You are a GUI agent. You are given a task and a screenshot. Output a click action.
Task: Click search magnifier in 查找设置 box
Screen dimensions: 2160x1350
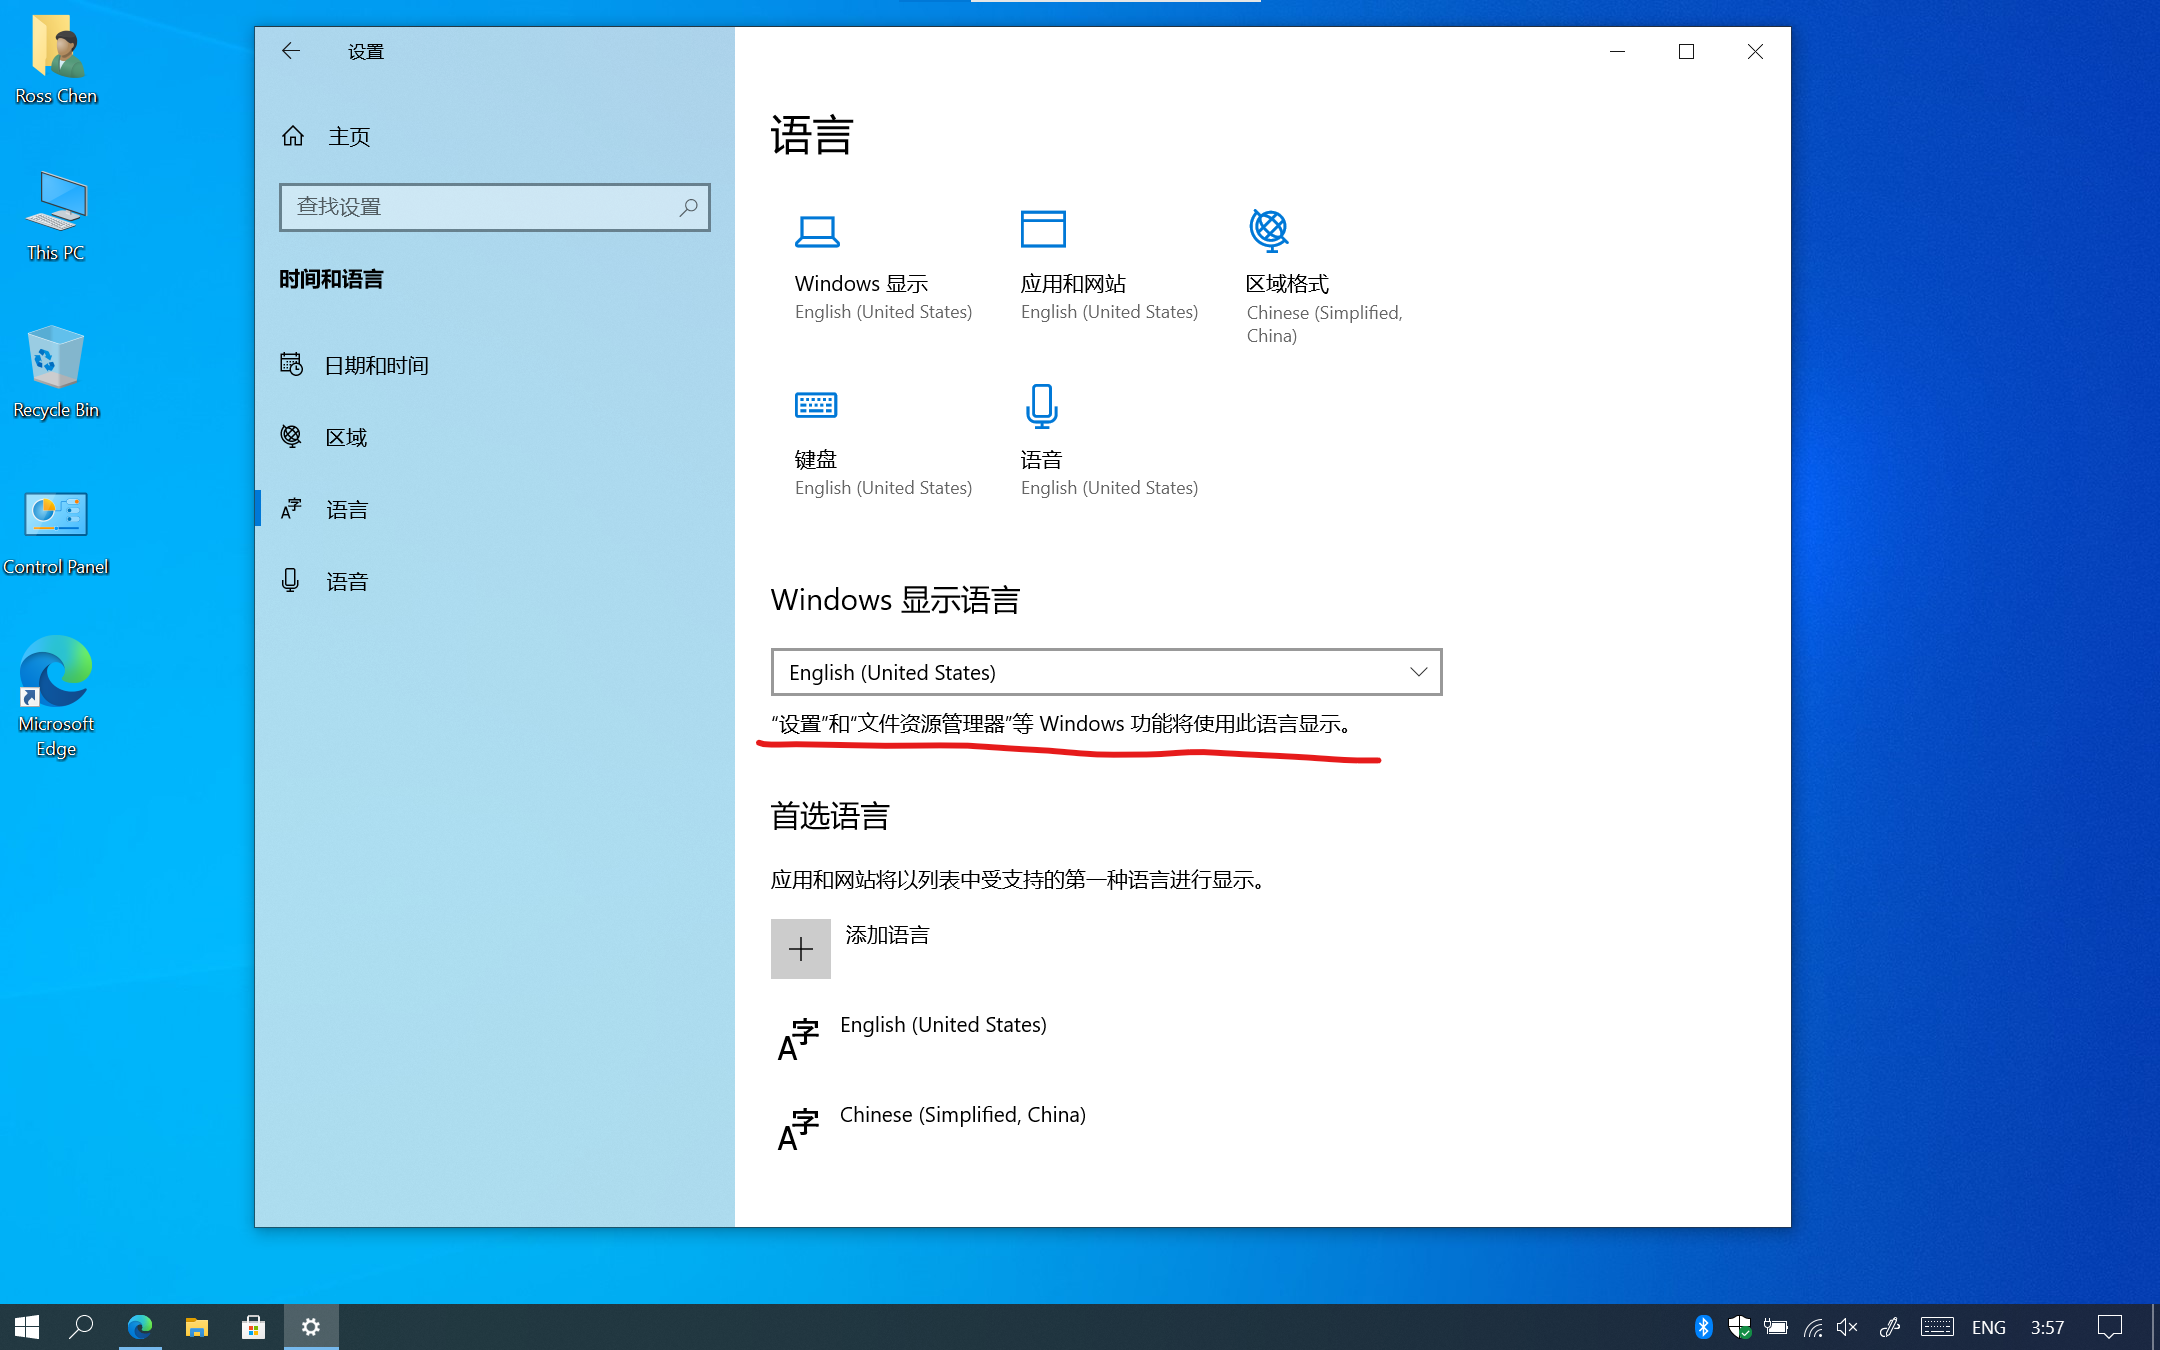(x=688, y=207)
